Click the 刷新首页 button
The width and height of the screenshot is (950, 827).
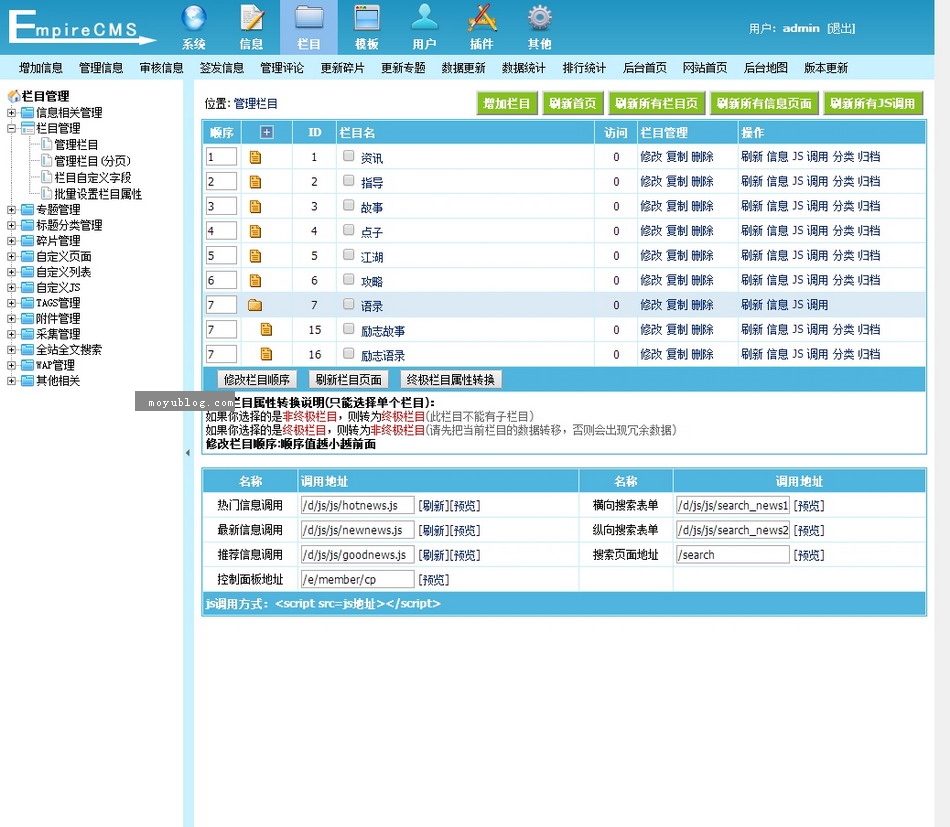coord(573,104)
